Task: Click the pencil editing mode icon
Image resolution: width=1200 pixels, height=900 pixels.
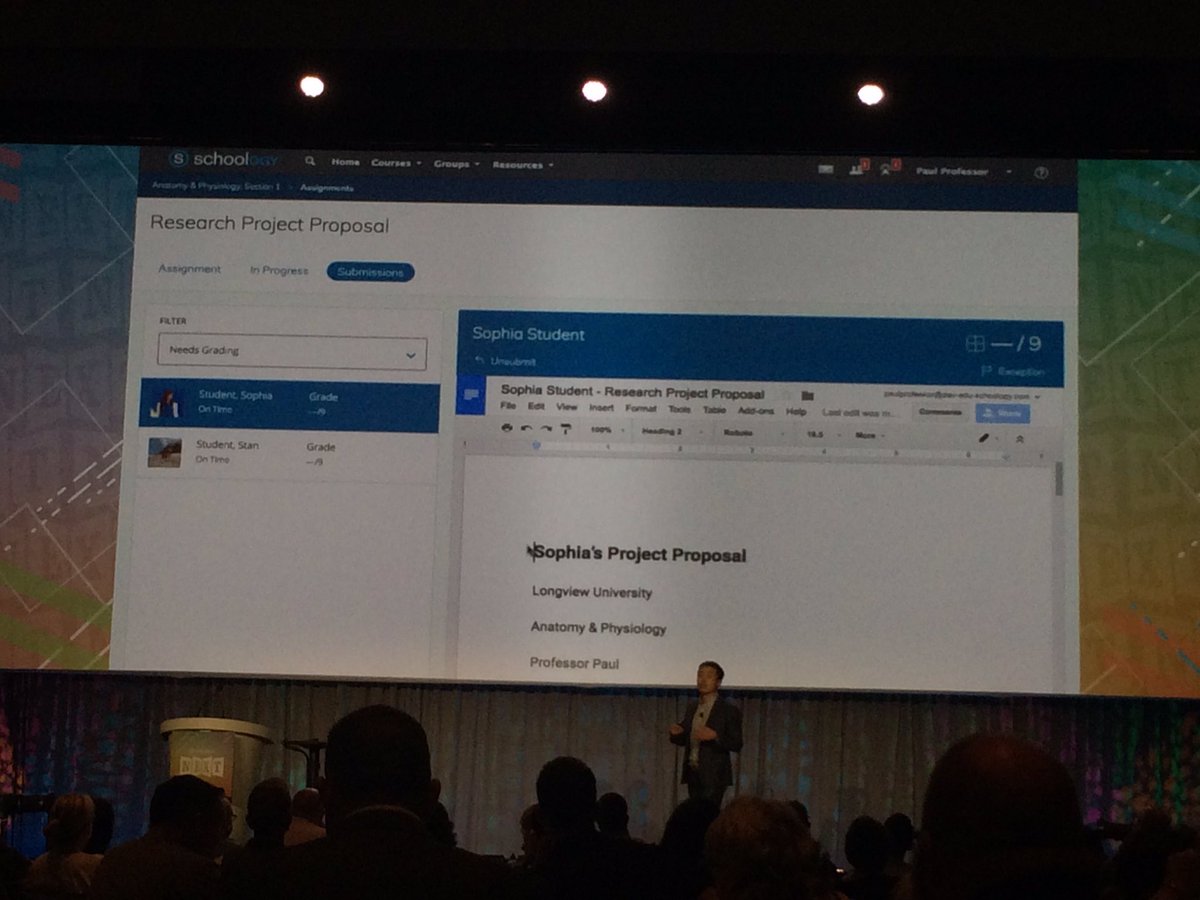Action: (x=986, y=437)
